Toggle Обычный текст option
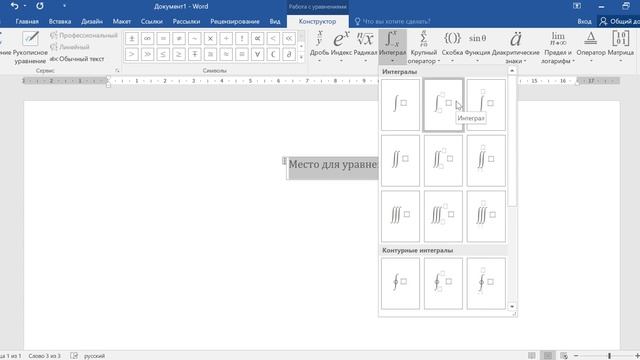Image resolution: width=640 pixels, height=360 pixels. (77, 59)
